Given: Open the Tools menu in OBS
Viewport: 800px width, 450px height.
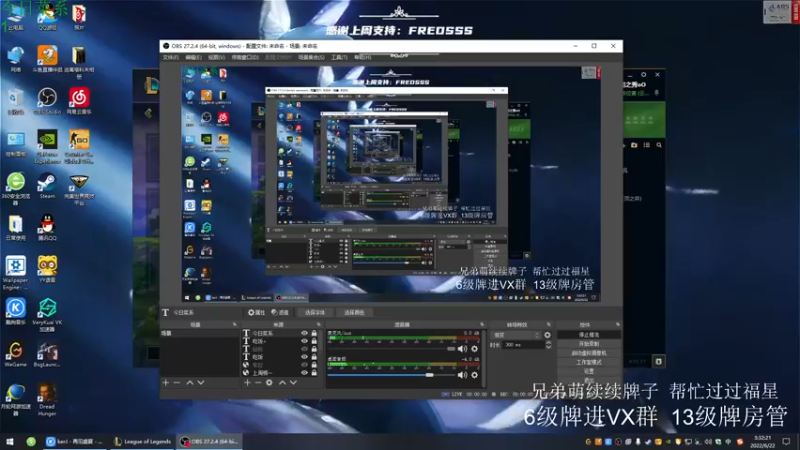Looking at the screenshot, I should 339,58.
